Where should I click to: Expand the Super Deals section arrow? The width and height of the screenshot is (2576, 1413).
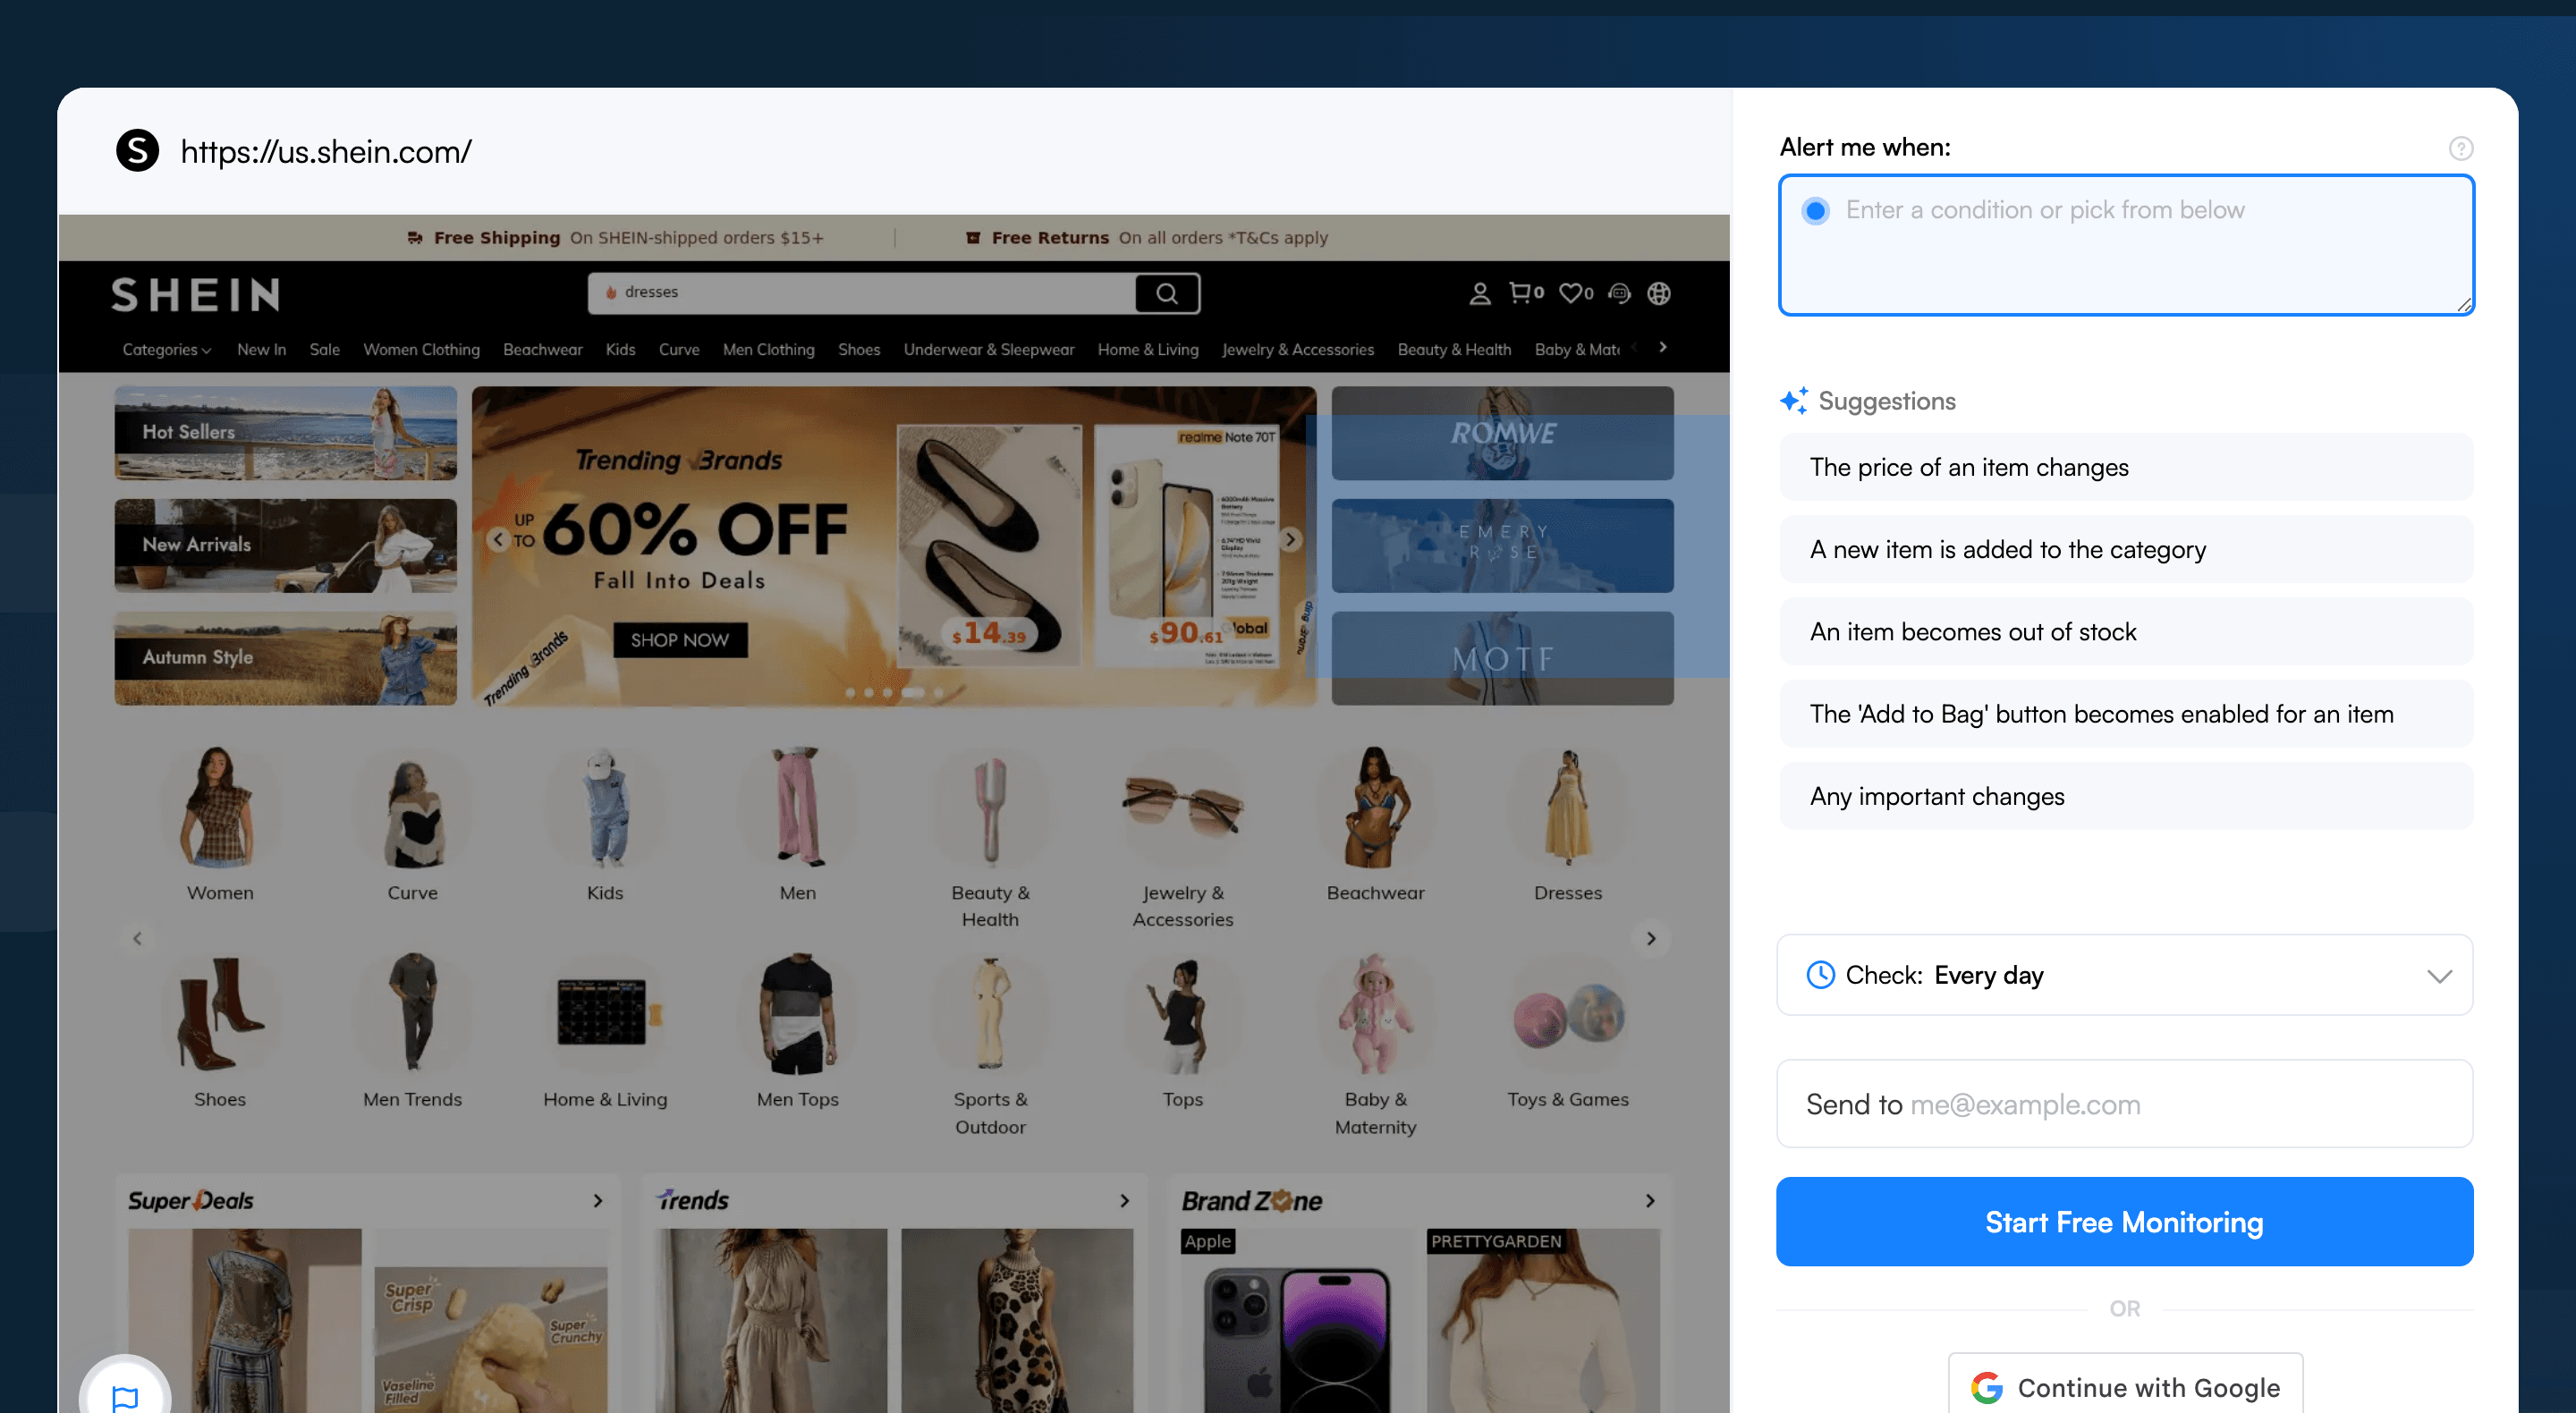coord(598,1200)
